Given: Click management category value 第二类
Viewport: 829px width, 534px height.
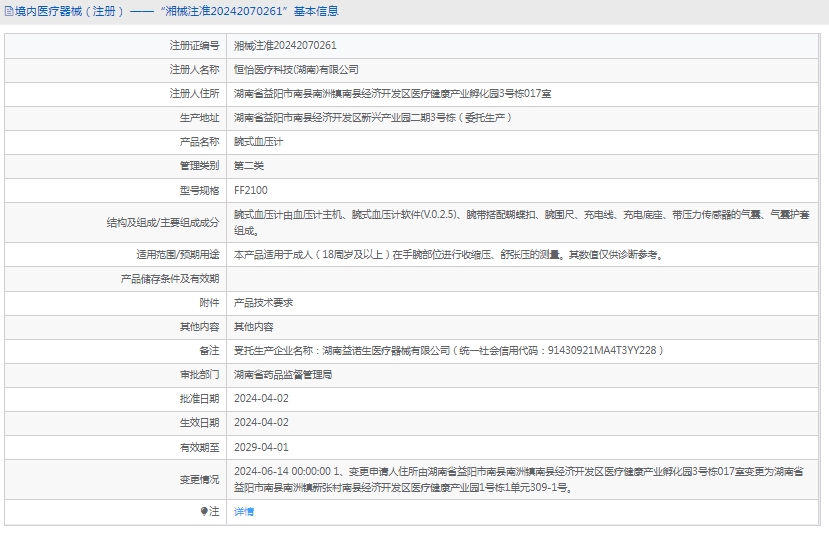Looking at the screenshot, I should [x=249, y=166].
